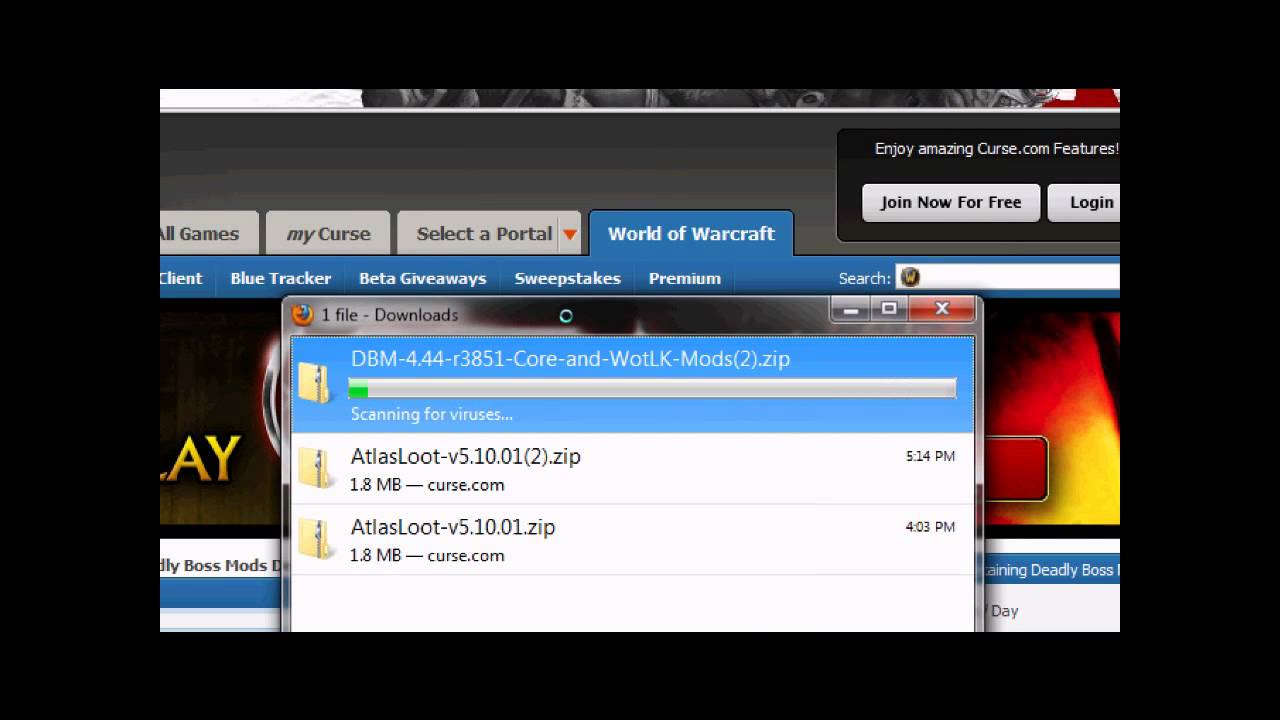Click zip folder icon for DBM-4.44 download
Image resolution: width=1280 pixels, height=720 pixels.
click(x=315, y=384)
